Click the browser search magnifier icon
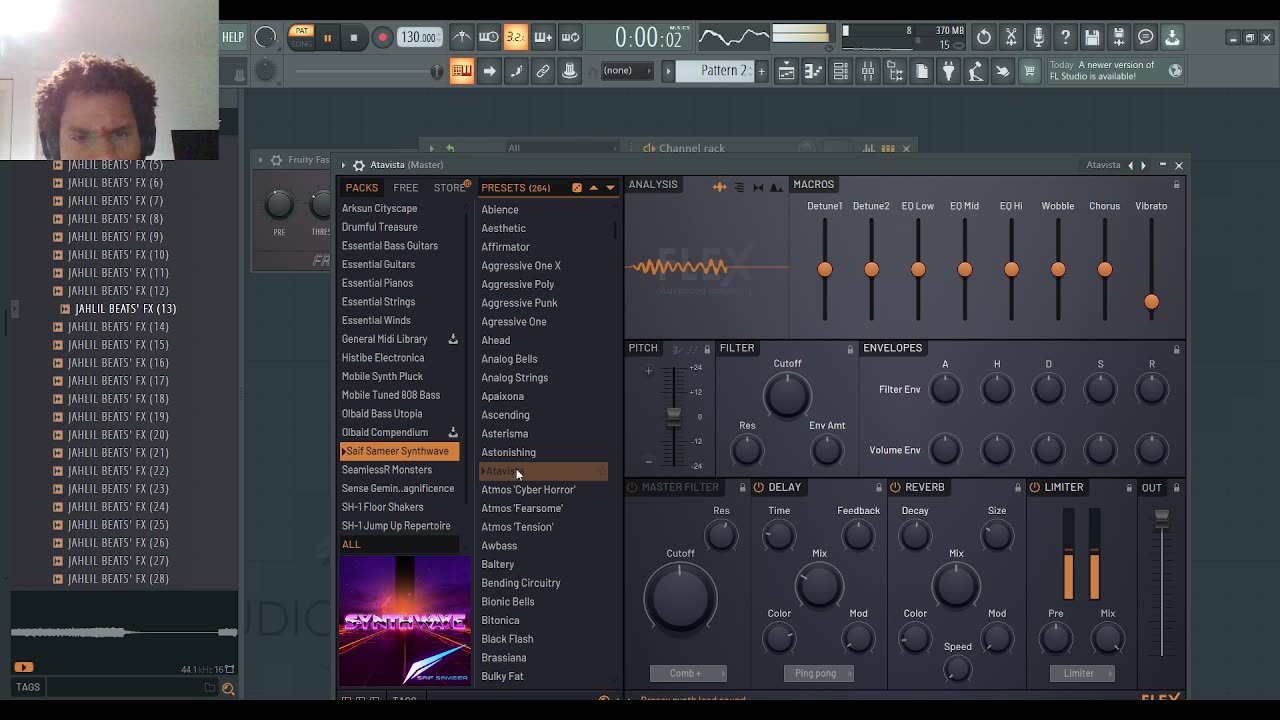The image size is (1280, 720). coord(228,688)
